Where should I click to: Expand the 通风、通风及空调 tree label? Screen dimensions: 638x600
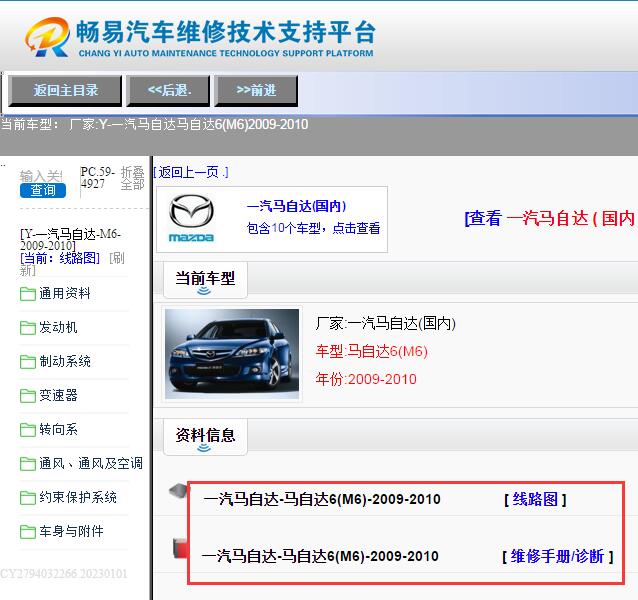[x=91, y=463]
